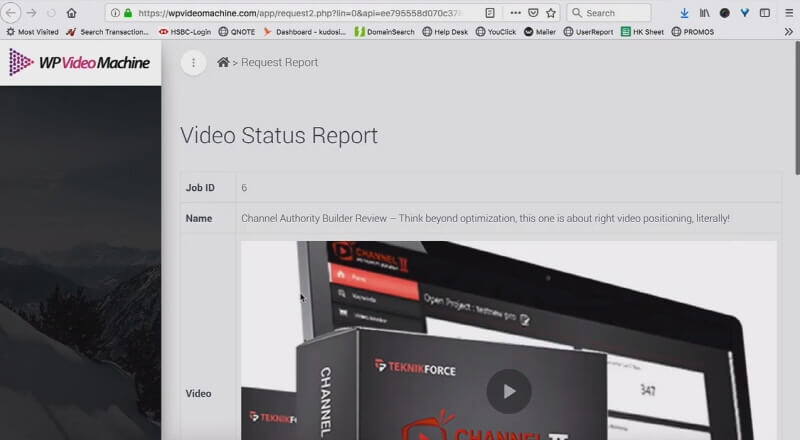Click the WP Video Machine logo
The image size is (800, 440).
pyautogui.click(x=80, y=62)
